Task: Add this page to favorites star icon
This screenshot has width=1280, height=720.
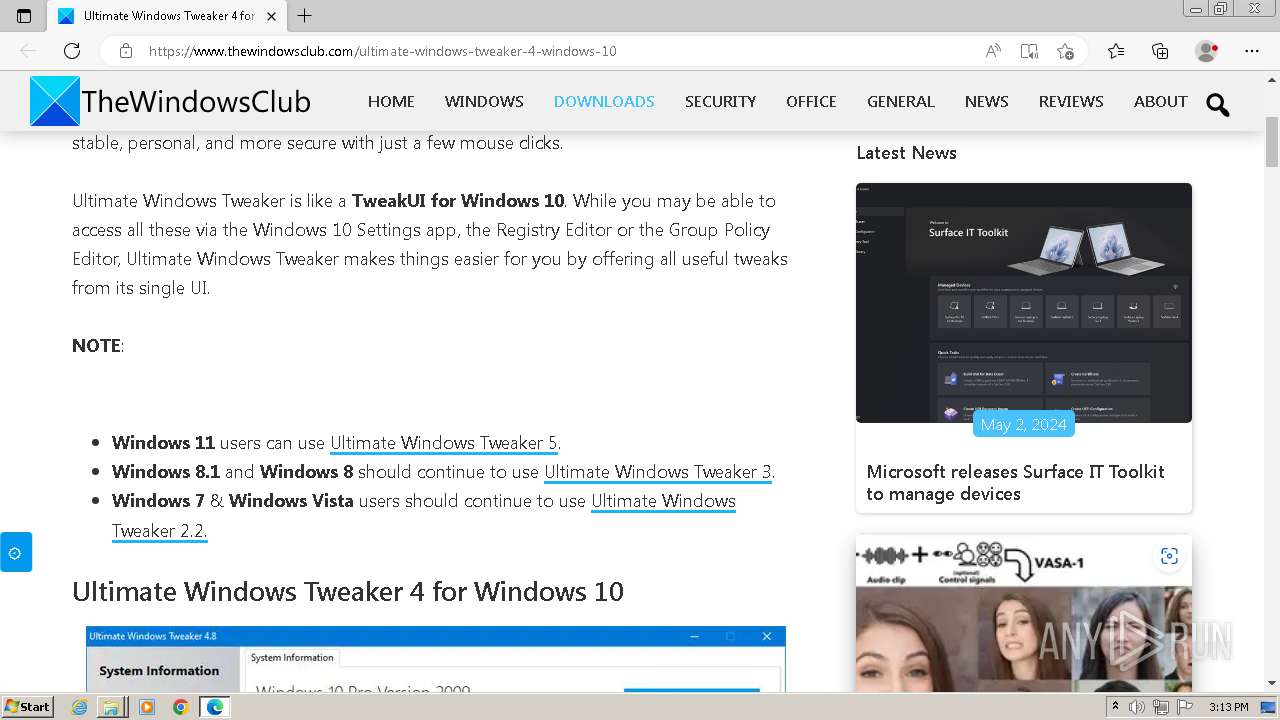Action: pyautogui.click(x=1065, y=51)
